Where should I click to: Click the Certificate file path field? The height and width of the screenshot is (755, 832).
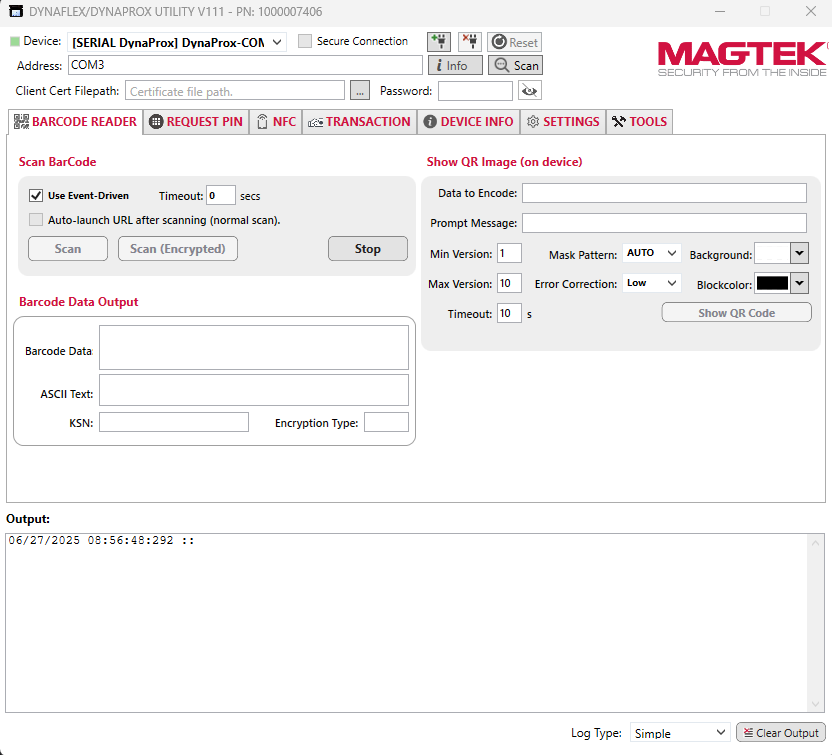235,91
